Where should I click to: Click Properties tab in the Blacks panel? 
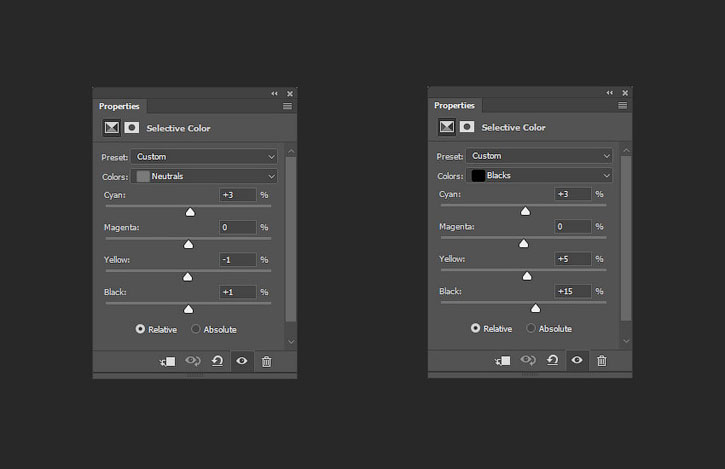pyautogui.click(x=454, y=105)
